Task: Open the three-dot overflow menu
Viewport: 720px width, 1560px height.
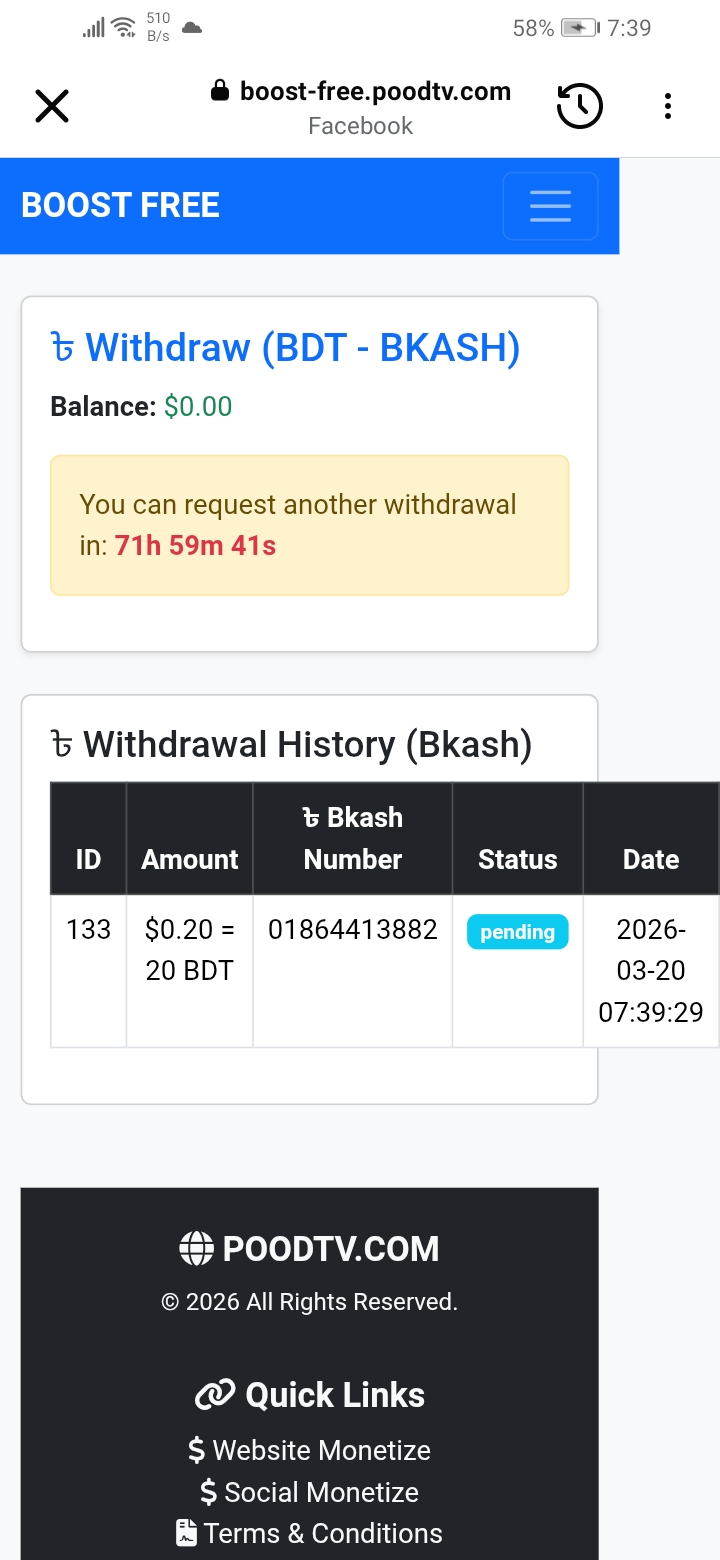Action: coord(668,106)
